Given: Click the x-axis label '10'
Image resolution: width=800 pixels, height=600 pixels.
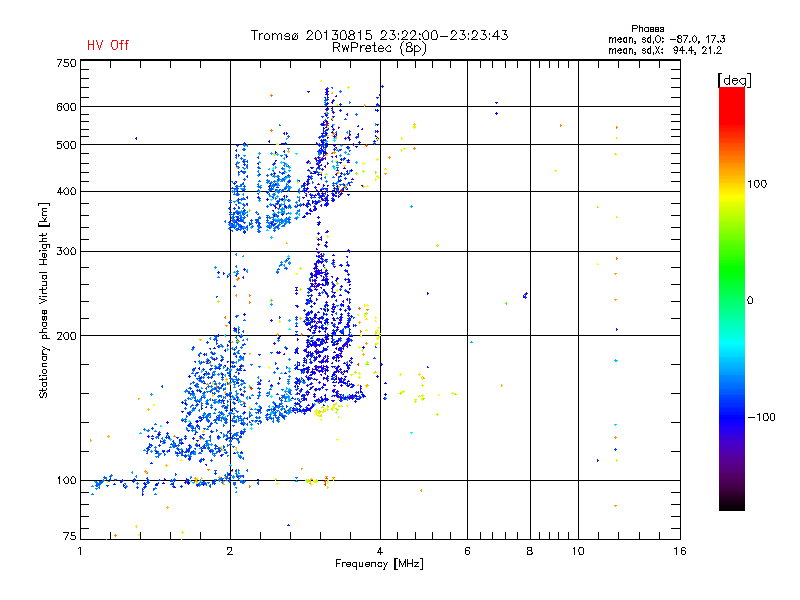Looking at the screenshot, I should 578,551.
